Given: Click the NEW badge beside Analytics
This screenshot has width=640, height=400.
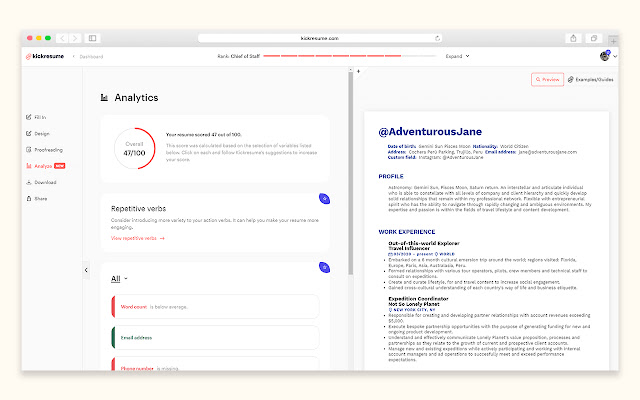Looking at the screenshot, I should coord(60,166).
